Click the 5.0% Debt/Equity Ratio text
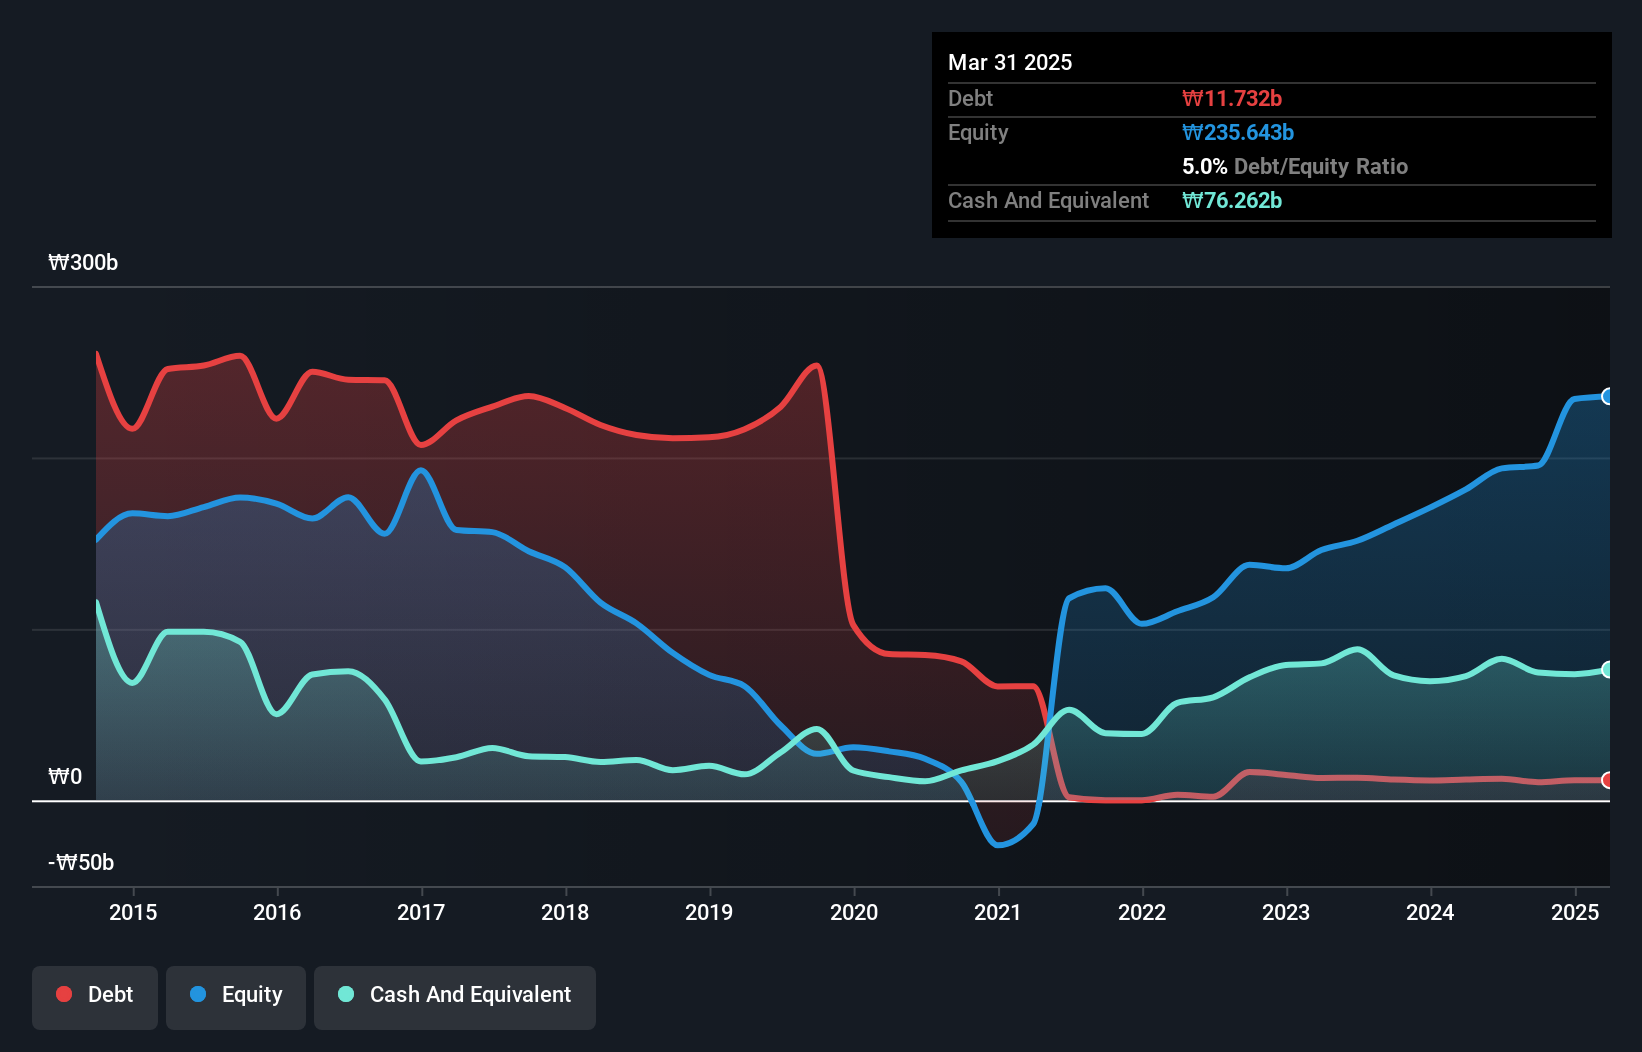Viewport: 1642px width, 1052px height. pyautogui.click(x=1295, y=166)
